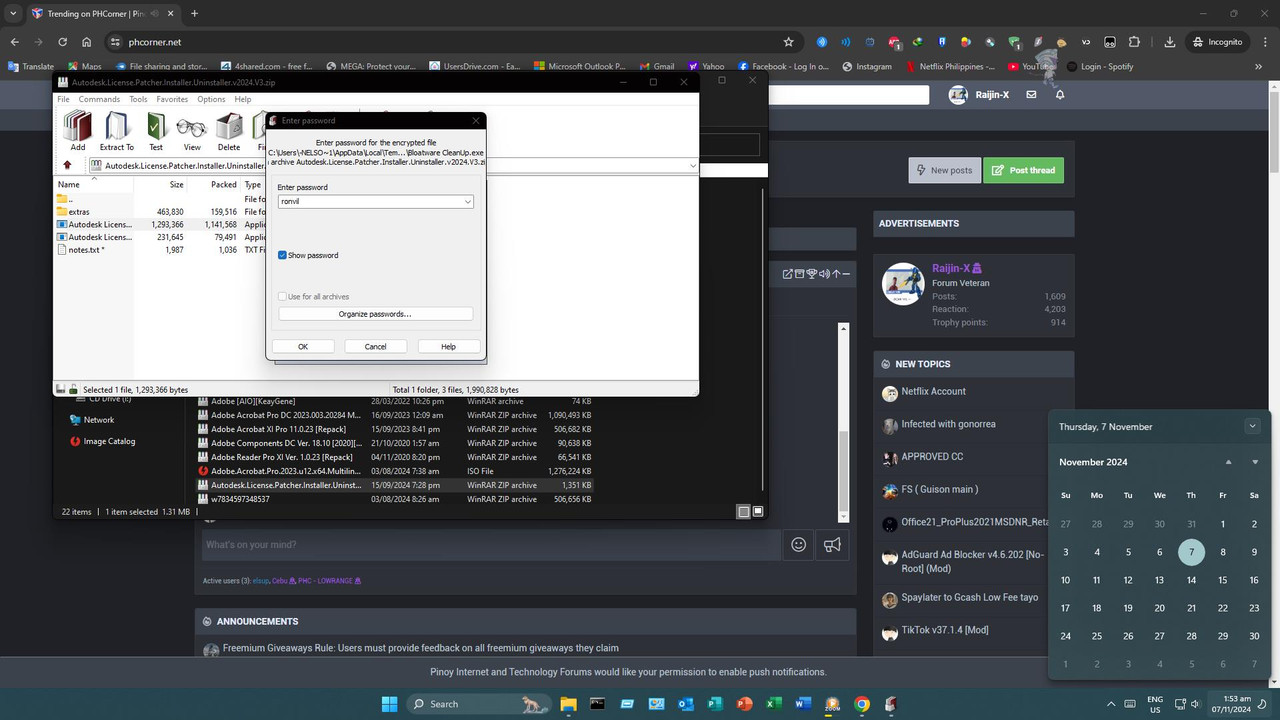This screenshot has height=720, width=1280.
Task: Open the View tool in WinRAR toolbar
Action: tap(192, 131)
